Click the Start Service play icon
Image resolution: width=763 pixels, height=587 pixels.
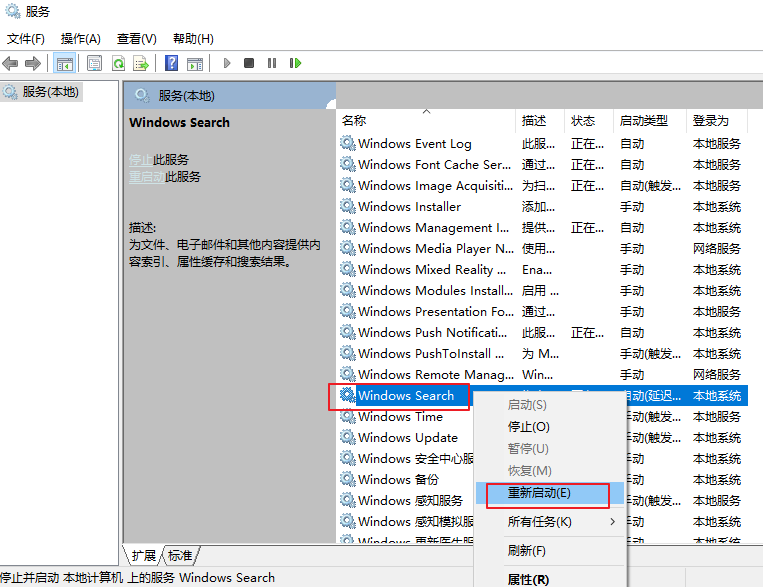(227, 63)
